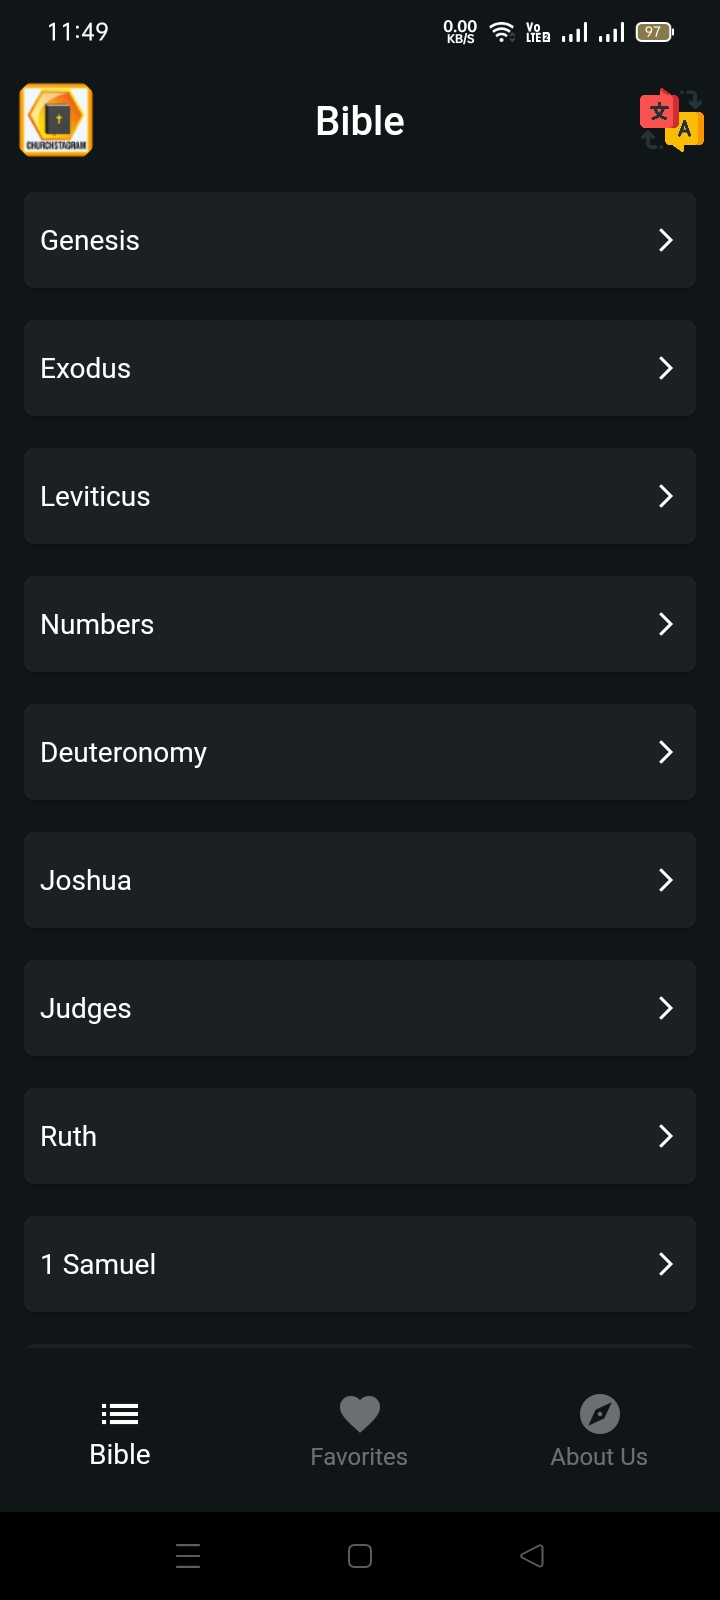Image resolution: width=720 pixels, height=1600 pixels.
Task: Open the language translation icon
Action: [671, 121]
